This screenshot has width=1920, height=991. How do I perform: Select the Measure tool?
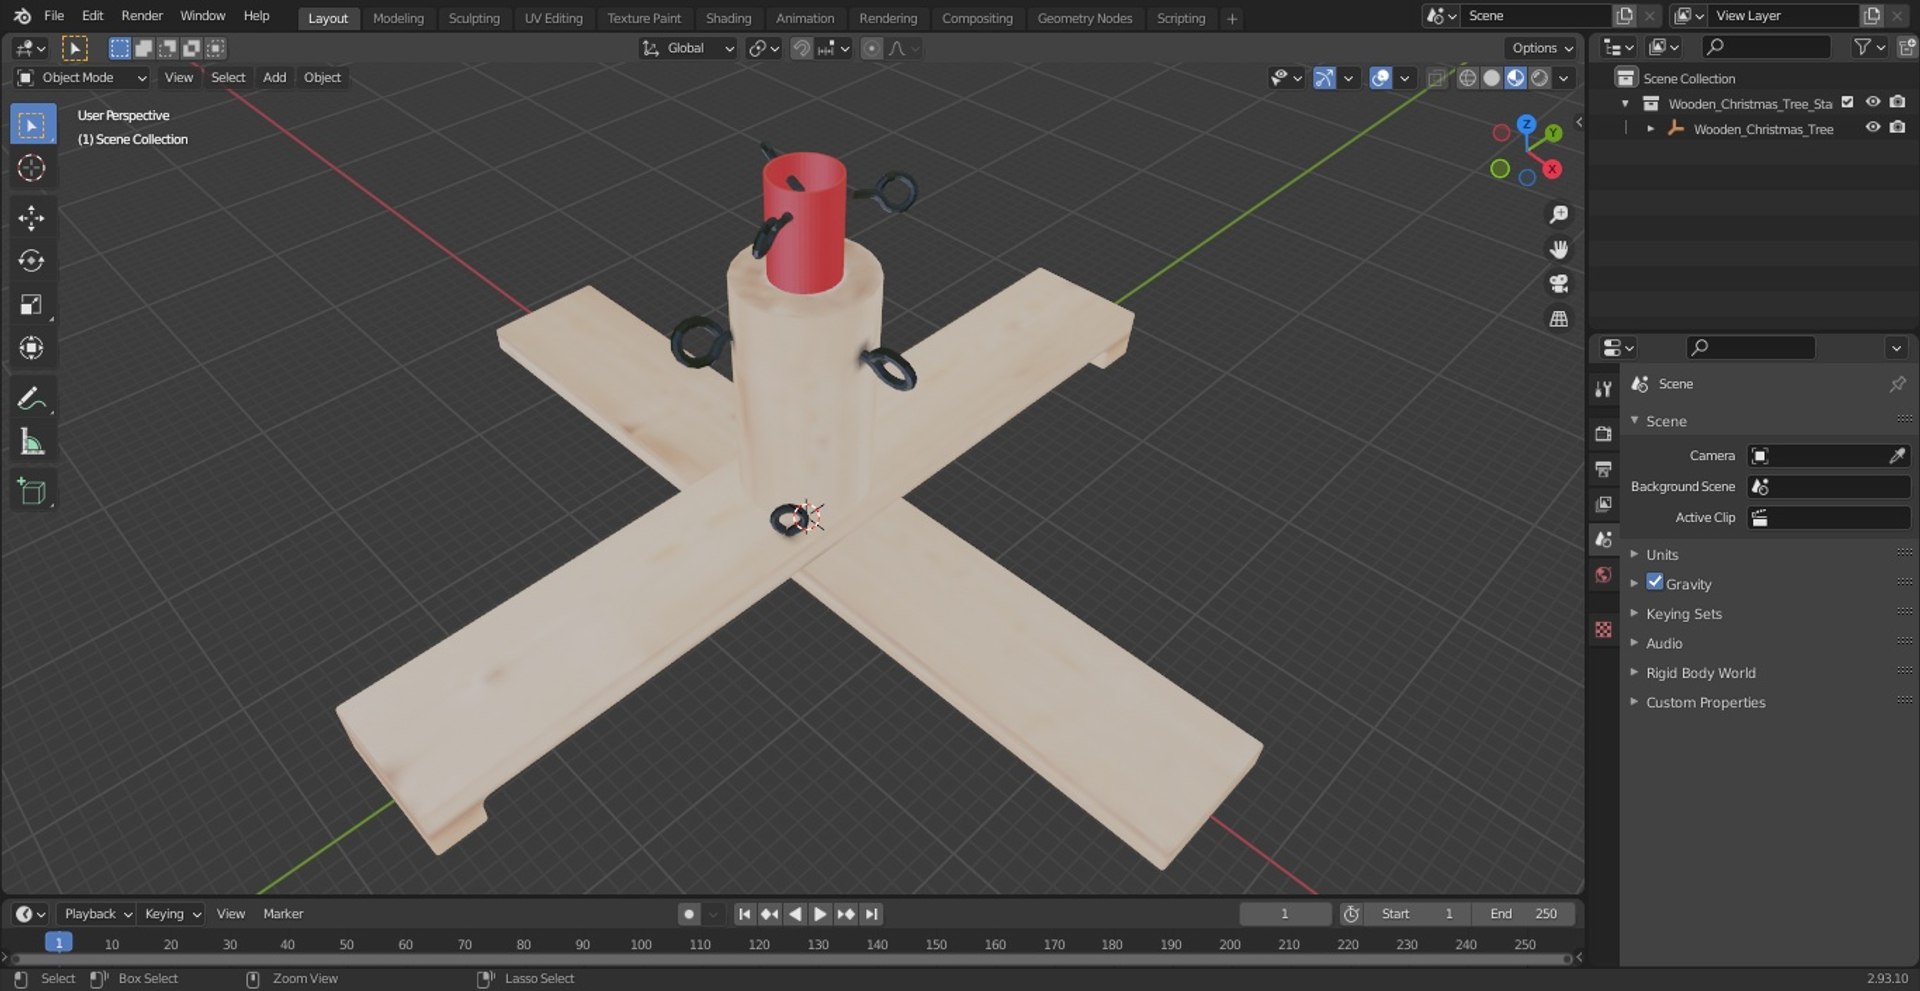pos(32,442)
